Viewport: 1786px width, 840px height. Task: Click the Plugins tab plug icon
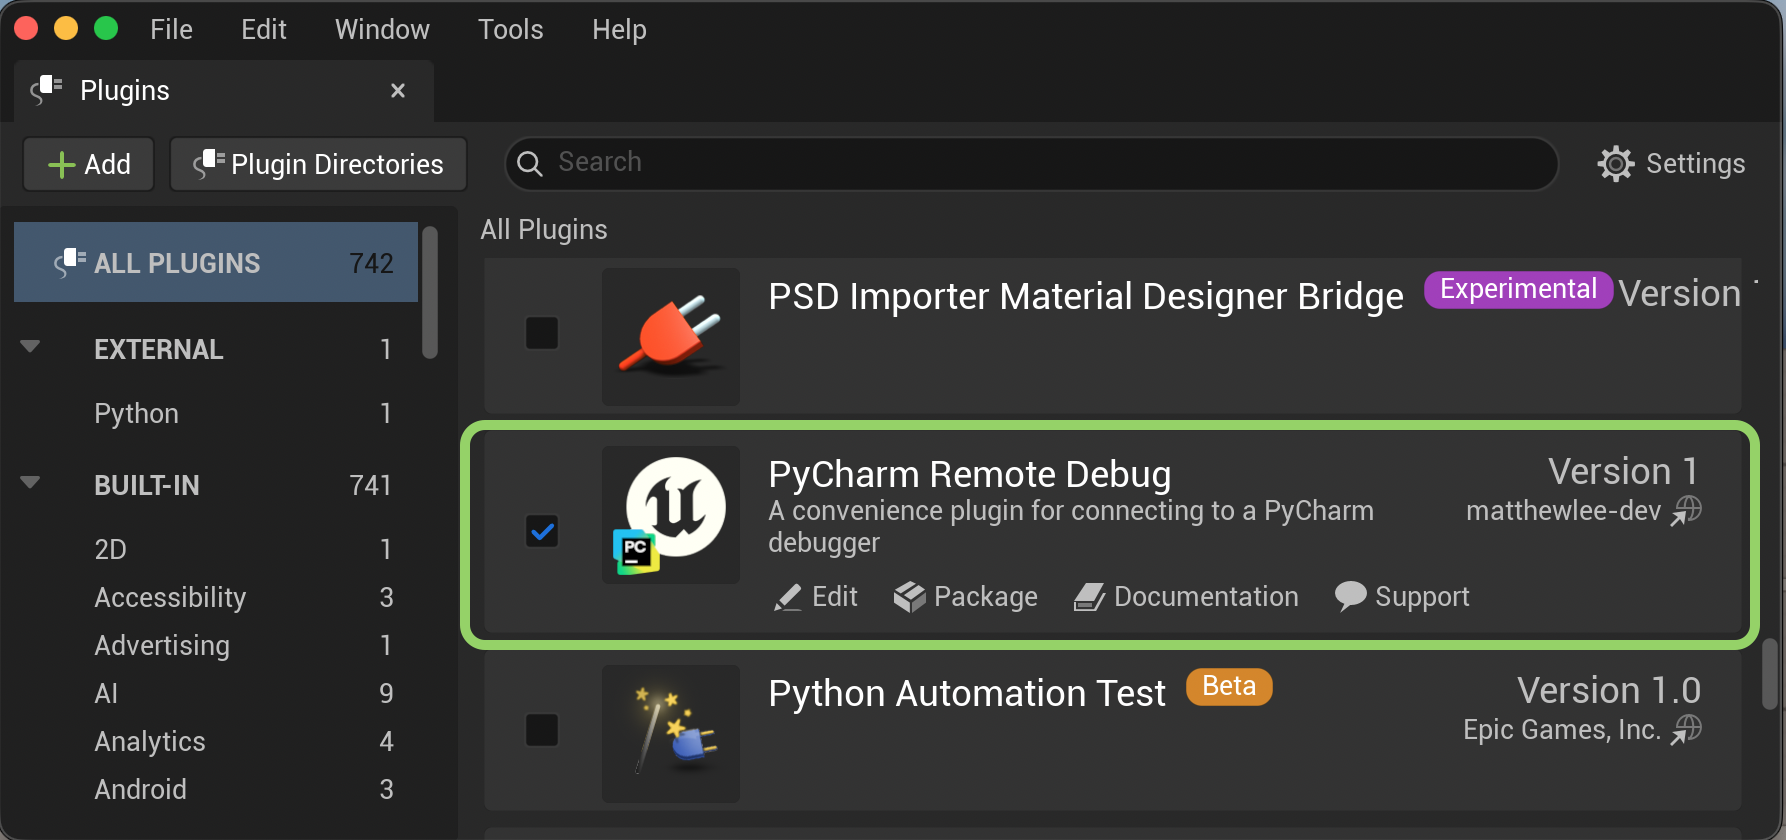pyautogui.click(x=46, y=90)
